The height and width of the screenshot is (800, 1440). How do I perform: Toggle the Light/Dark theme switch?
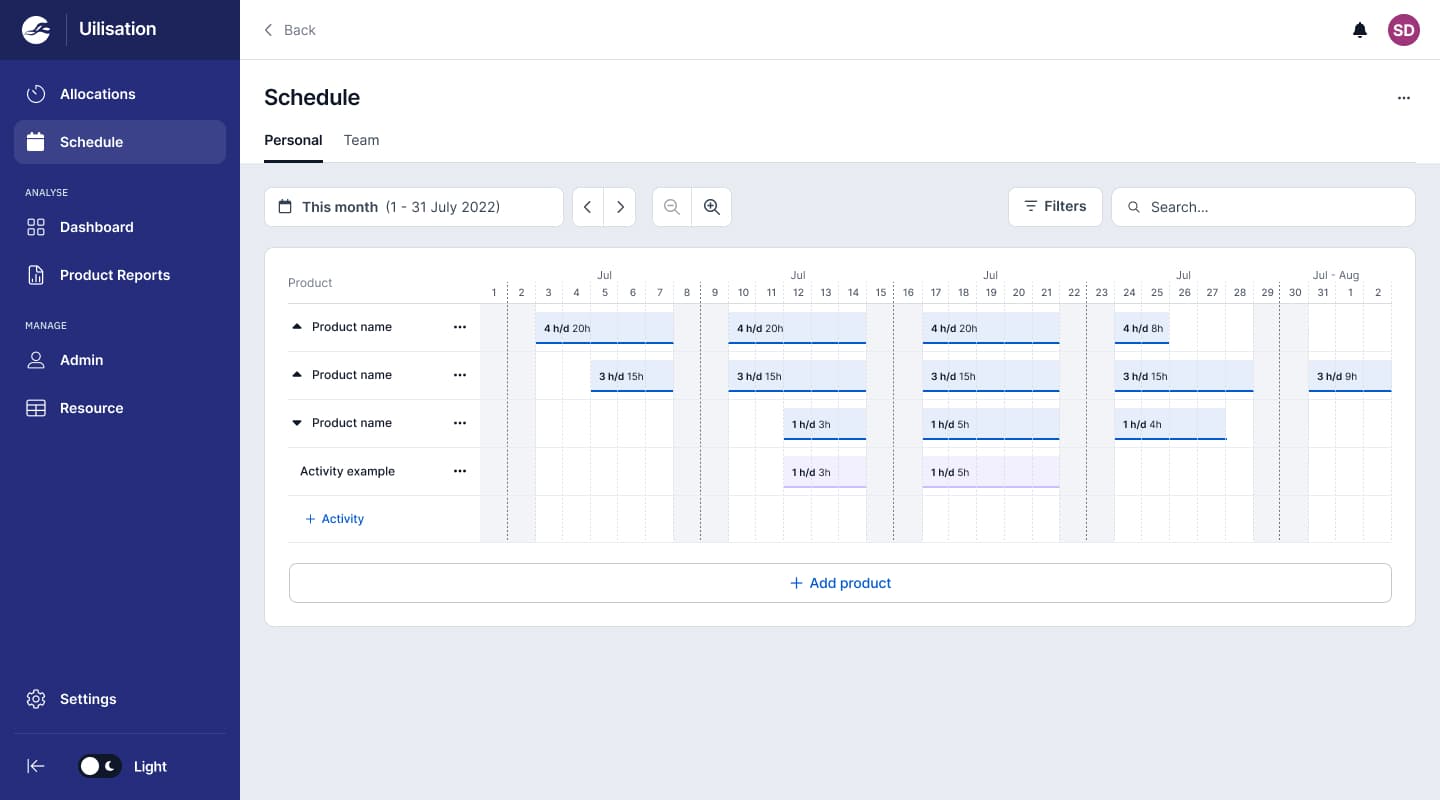100,766
